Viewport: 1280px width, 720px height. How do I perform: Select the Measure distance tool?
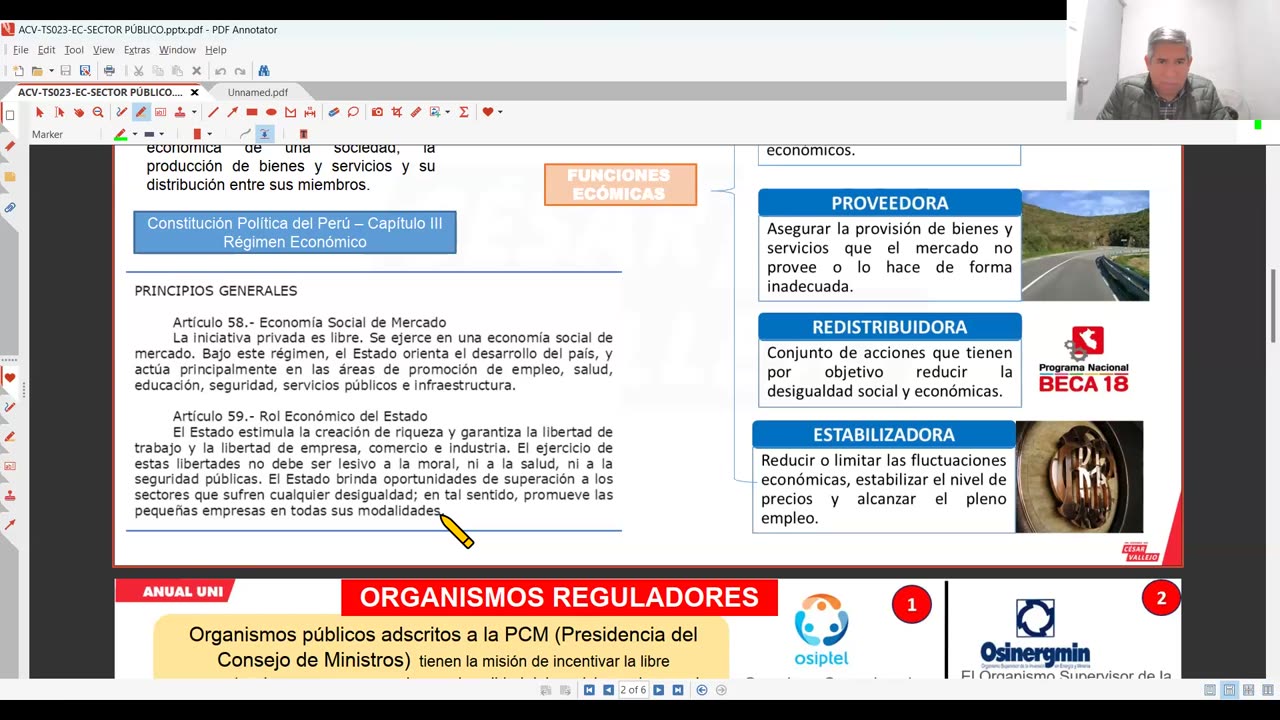[310, 112]
